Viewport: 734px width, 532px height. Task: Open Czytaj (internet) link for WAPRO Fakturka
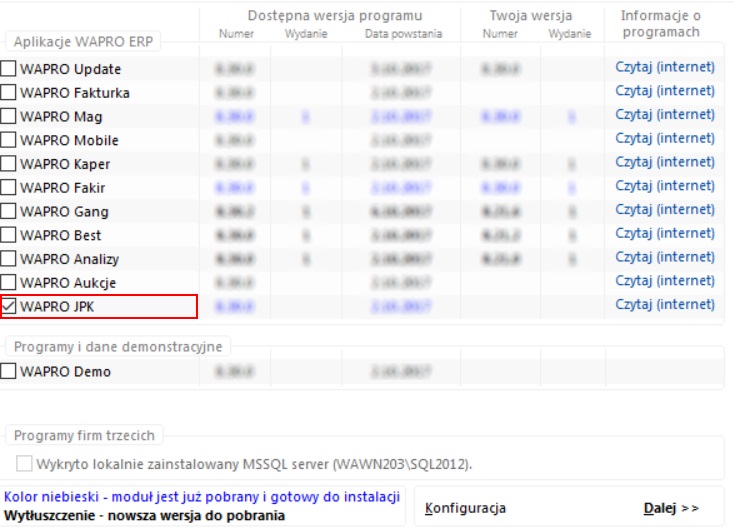665,91
